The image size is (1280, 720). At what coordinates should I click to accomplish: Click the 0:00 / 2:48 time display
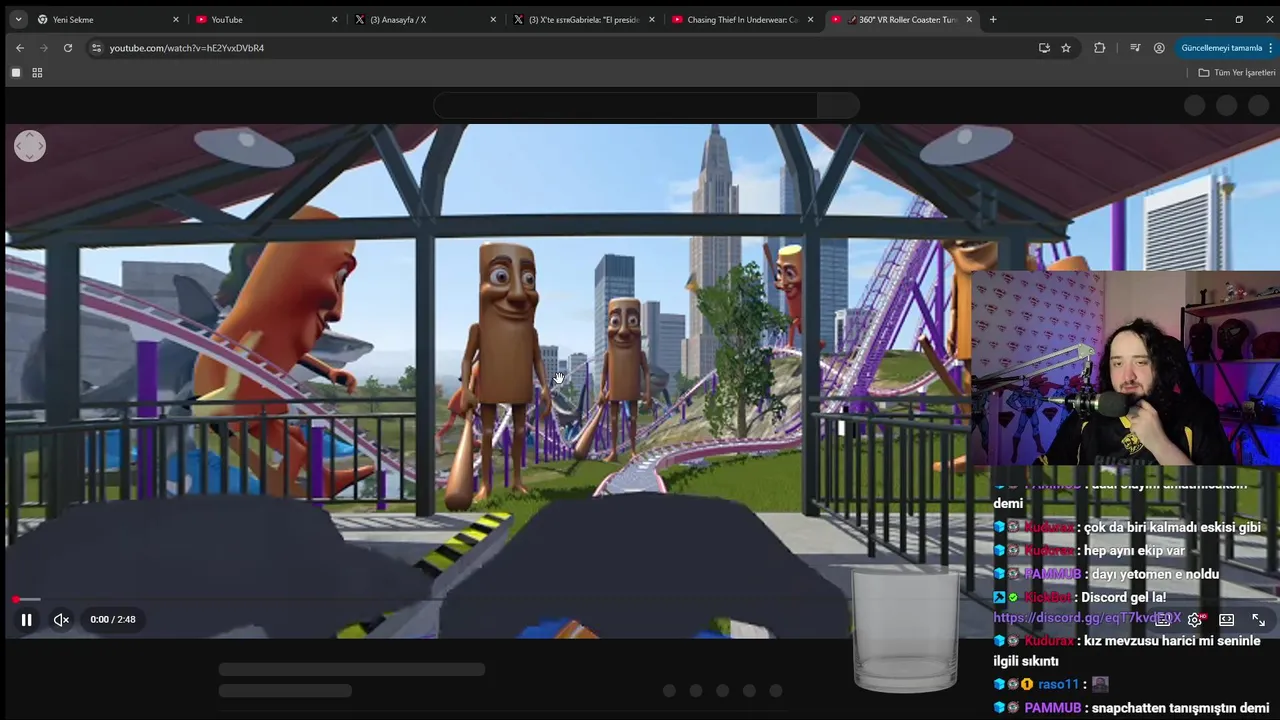113,620
